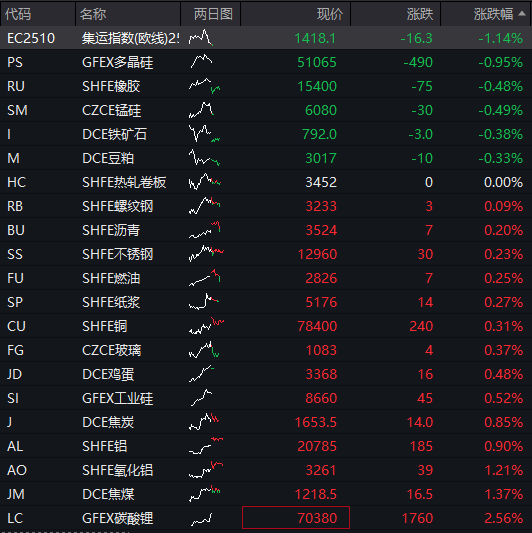Open the JD 鸡蛋 sparkline chart
The width and height of the screenshot is (532, 533).
(201, 374)
